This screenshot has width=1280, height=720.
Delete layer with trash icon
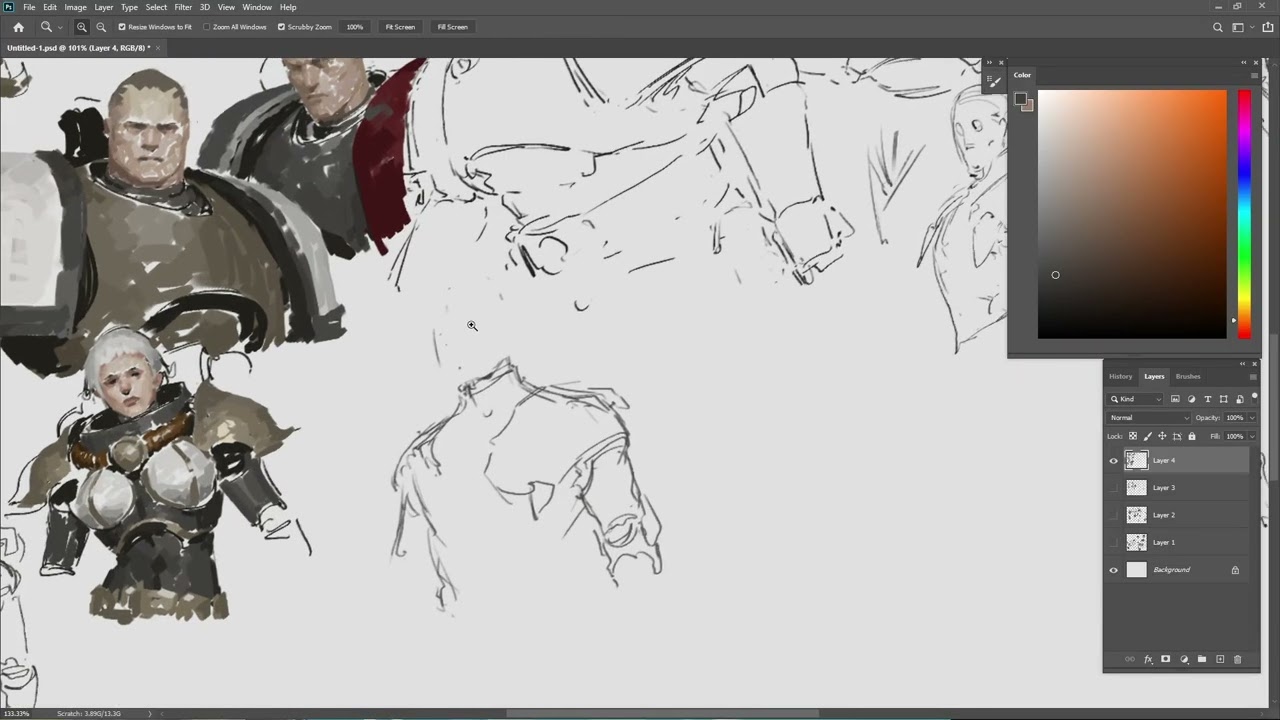click(1237, 659)
